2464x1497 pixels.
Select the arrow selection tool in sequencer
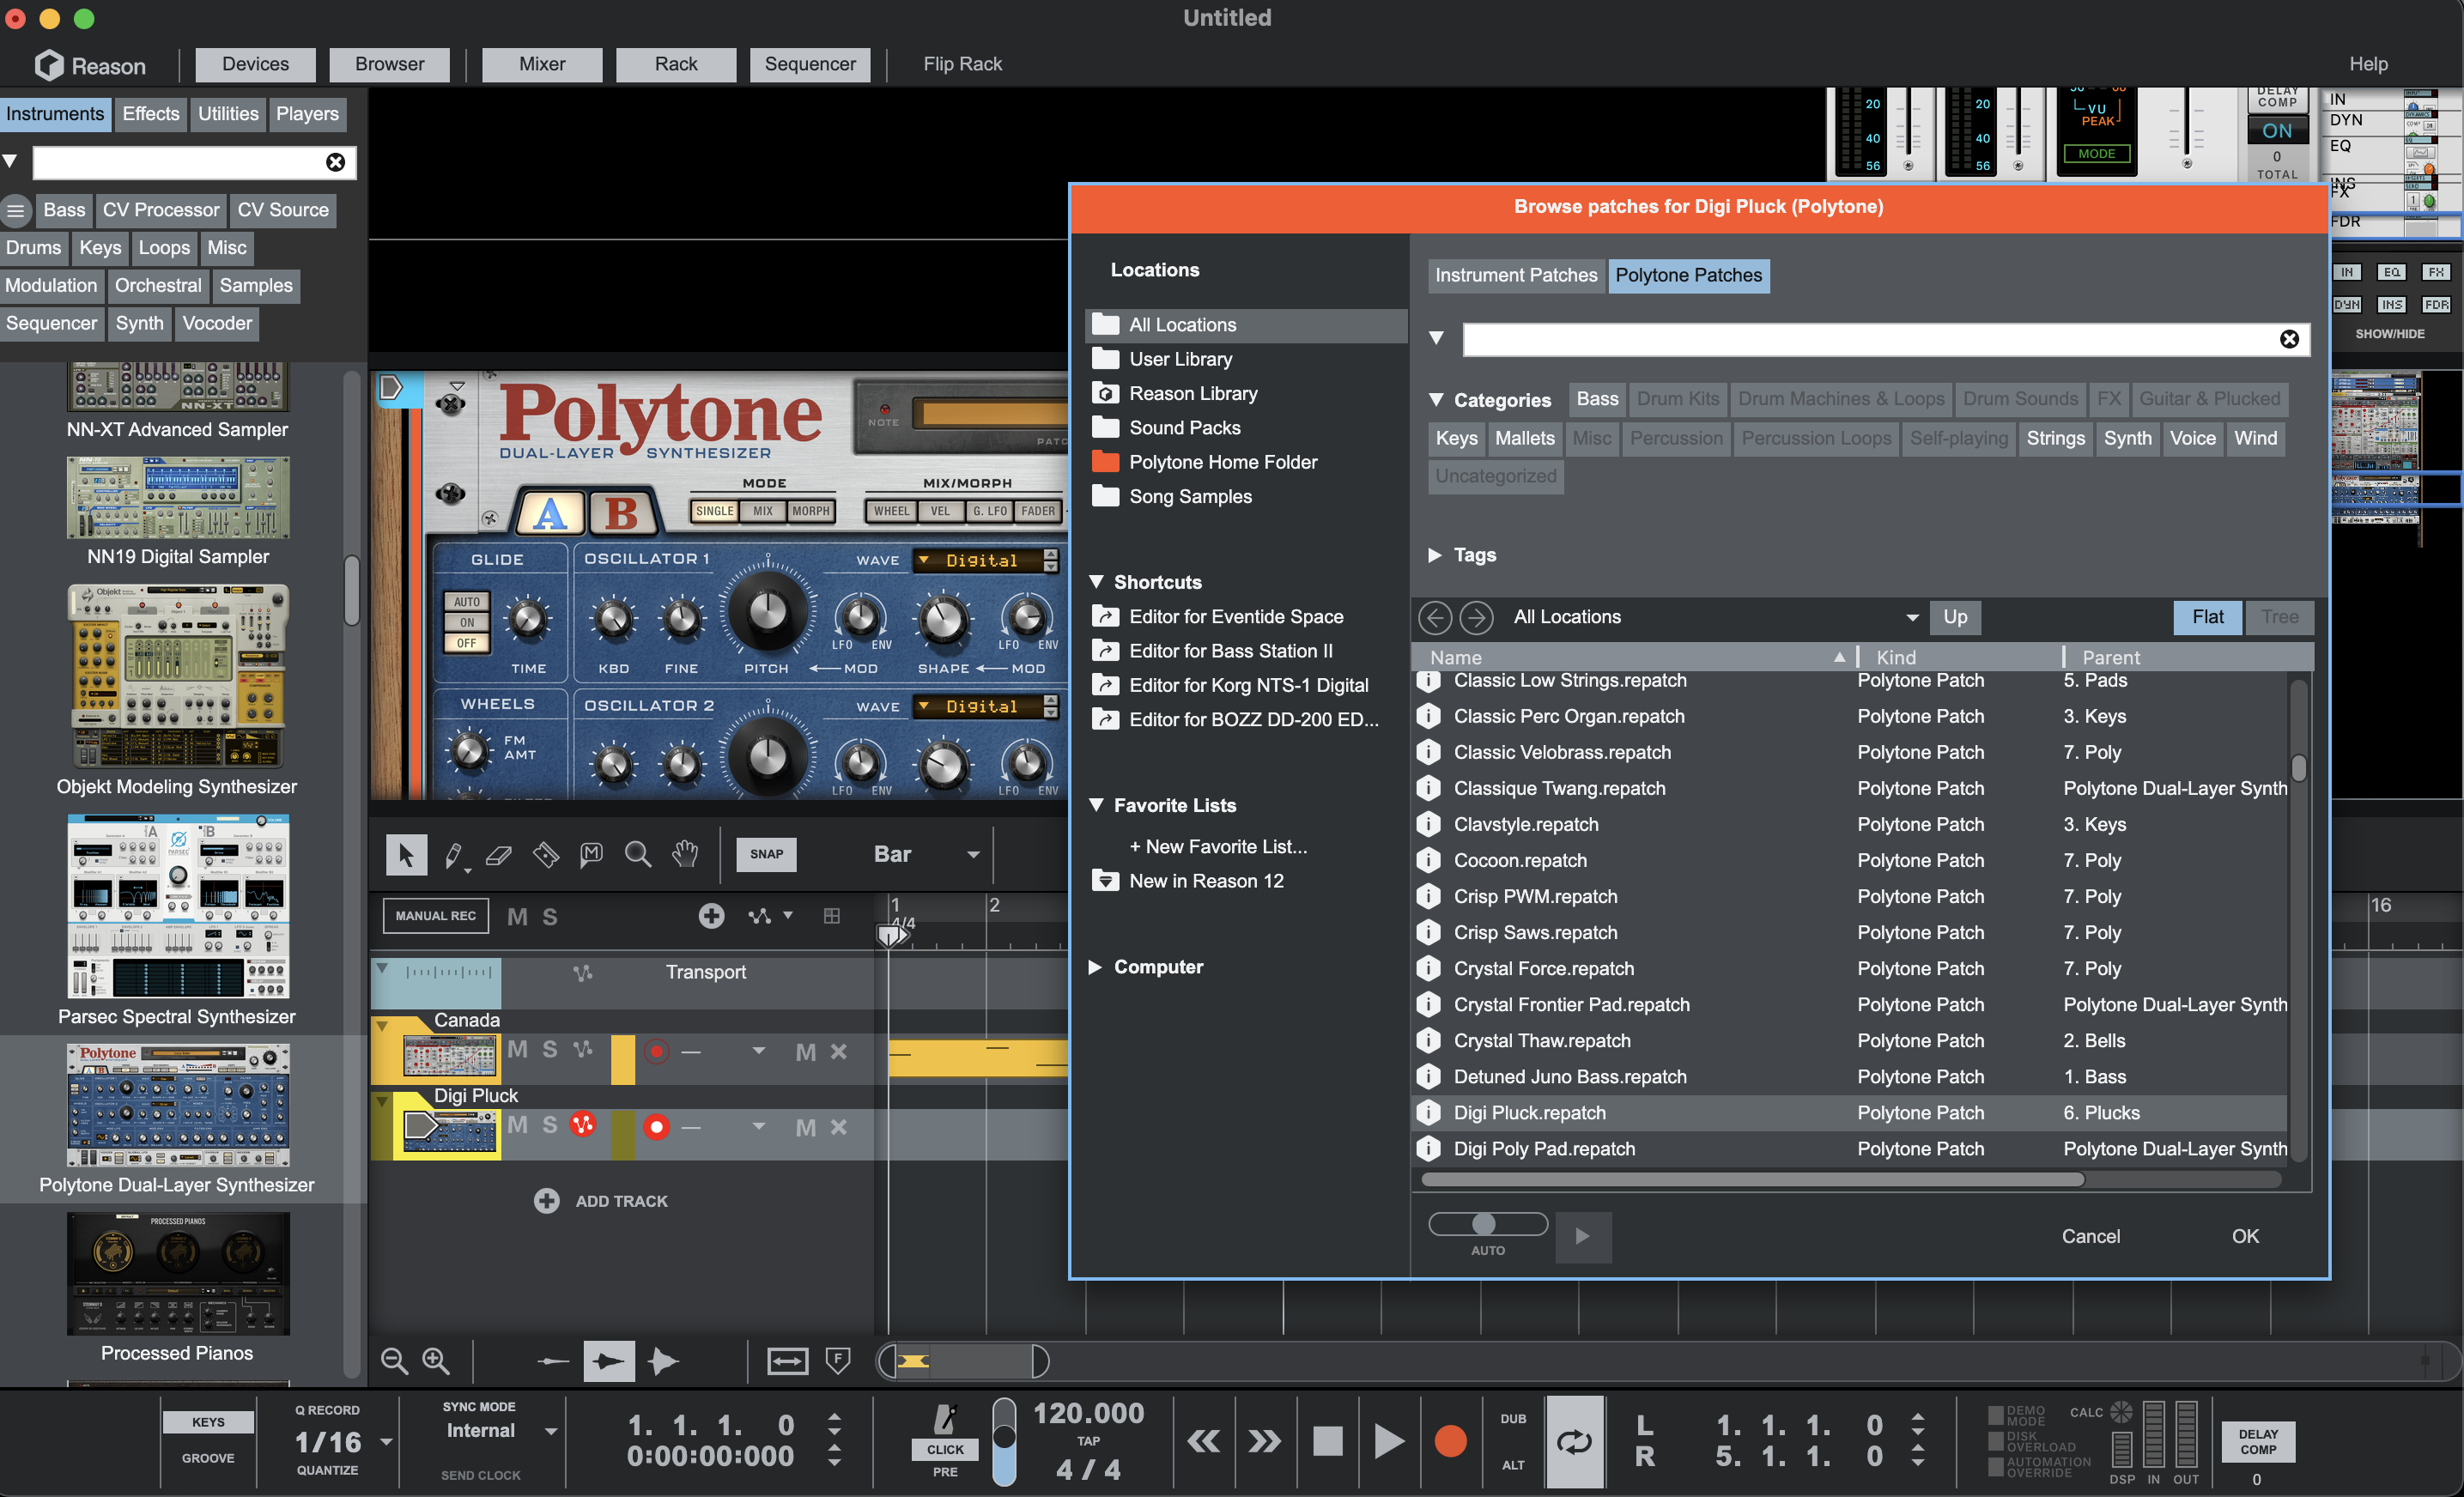tap(406, 854)
